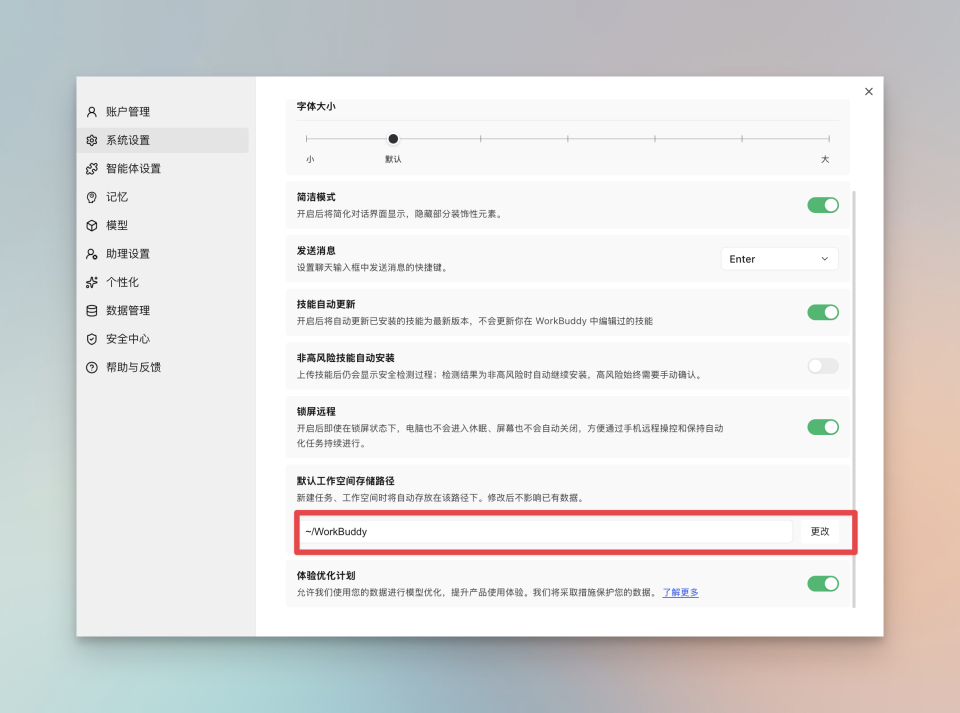
Task: Open the 发送消息 Enter dropdown
Action: click(779, 259)
